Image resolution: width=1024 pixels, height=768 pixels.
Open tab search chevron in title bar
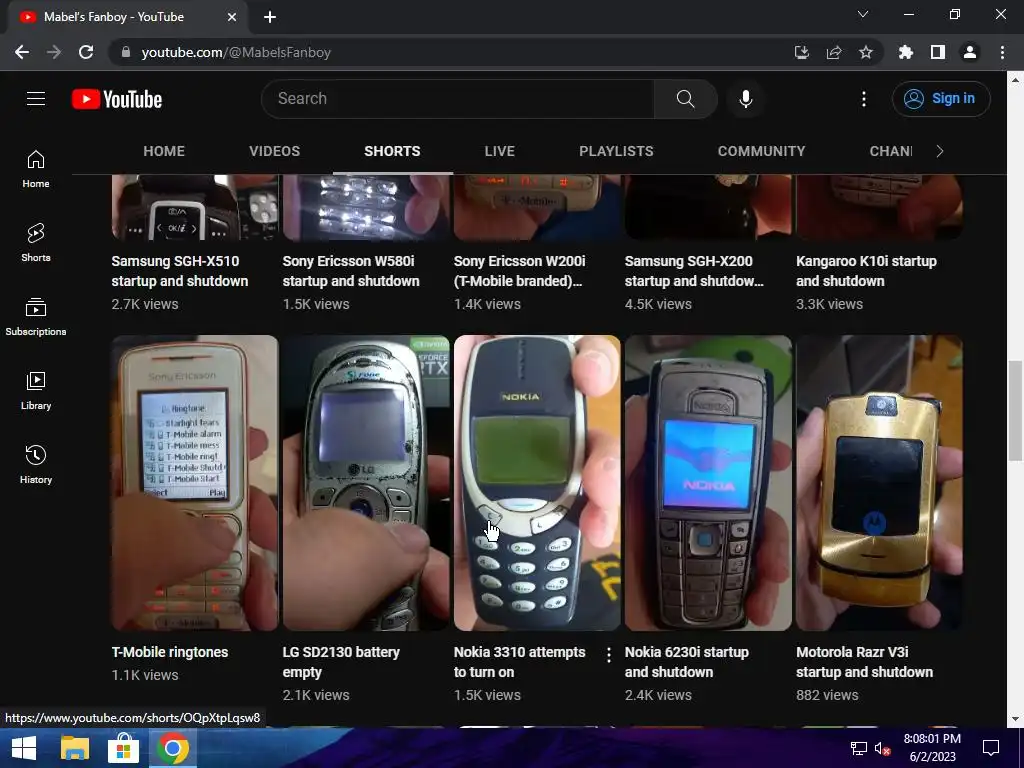(x=862, y=14)
